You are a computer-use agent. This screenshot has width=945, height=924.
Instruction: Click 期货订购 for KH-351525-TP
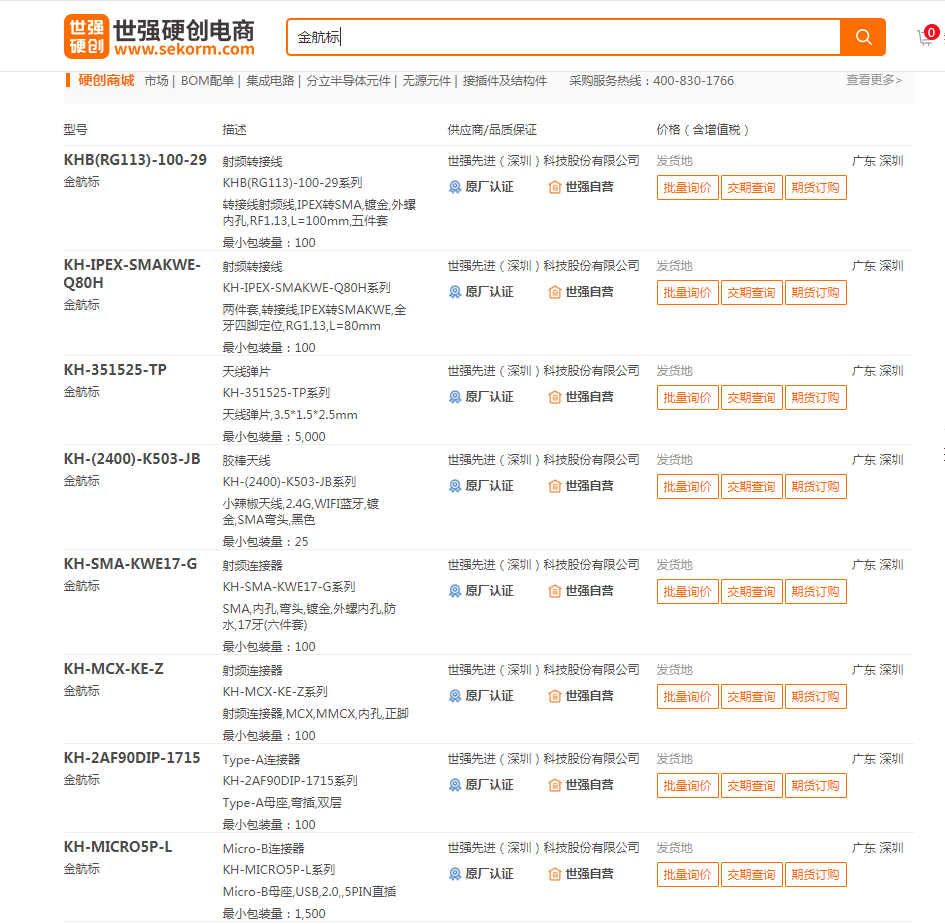coord(815,397)
